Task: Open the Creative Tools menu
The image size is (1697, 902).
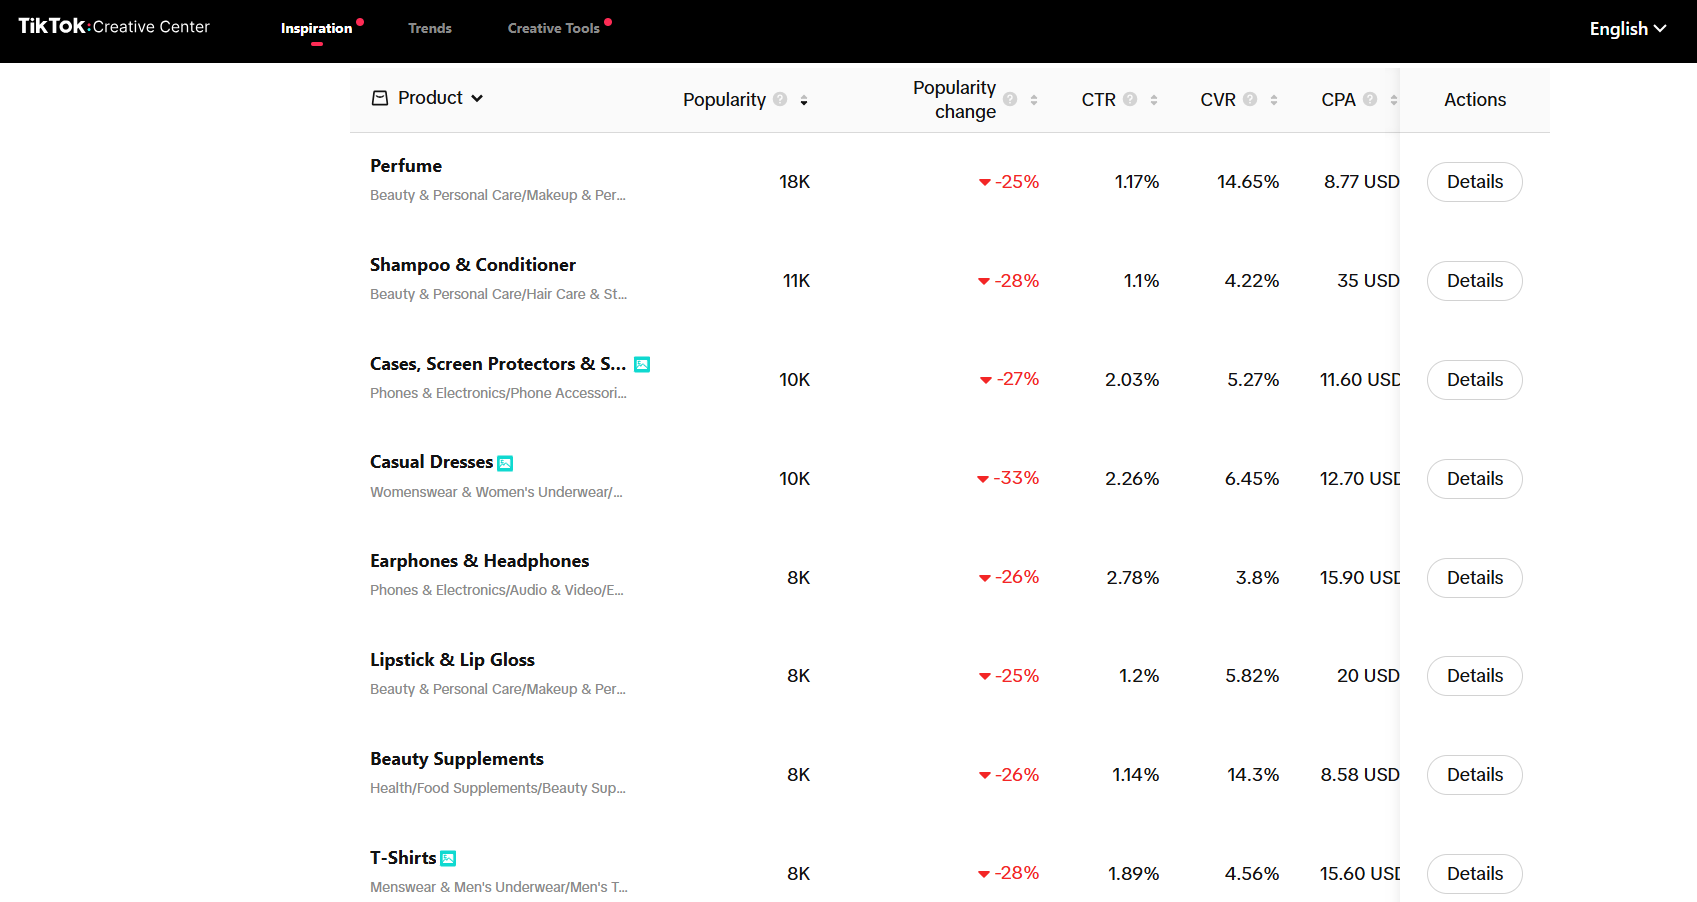Action: (553, 28)
